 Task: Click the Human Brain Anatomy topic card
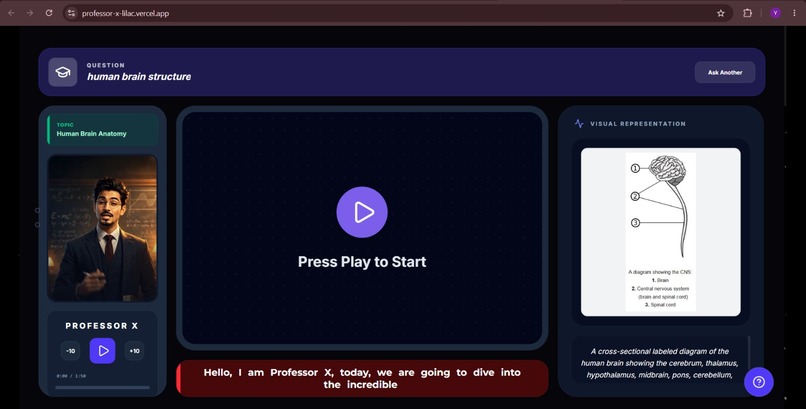click(x=103, y=129)
